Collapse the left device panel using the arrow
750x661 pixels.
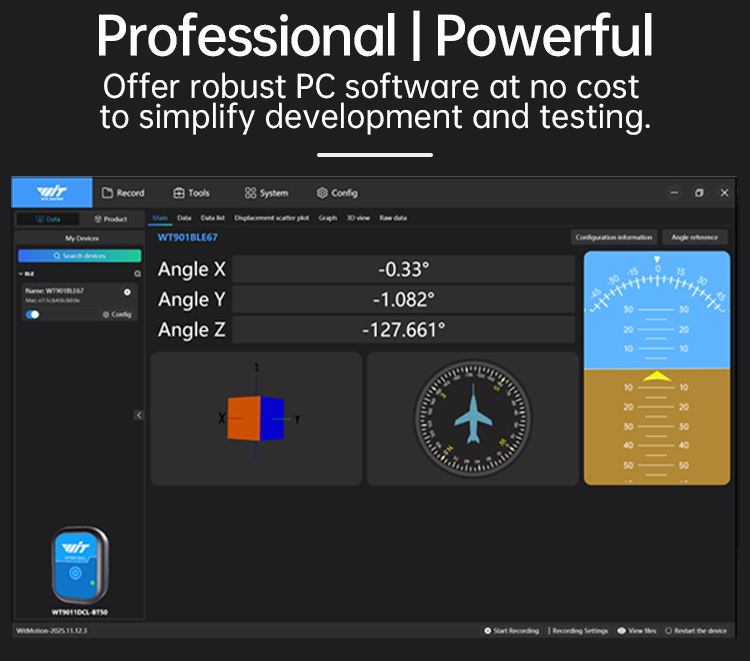click(x=138, y=415)
